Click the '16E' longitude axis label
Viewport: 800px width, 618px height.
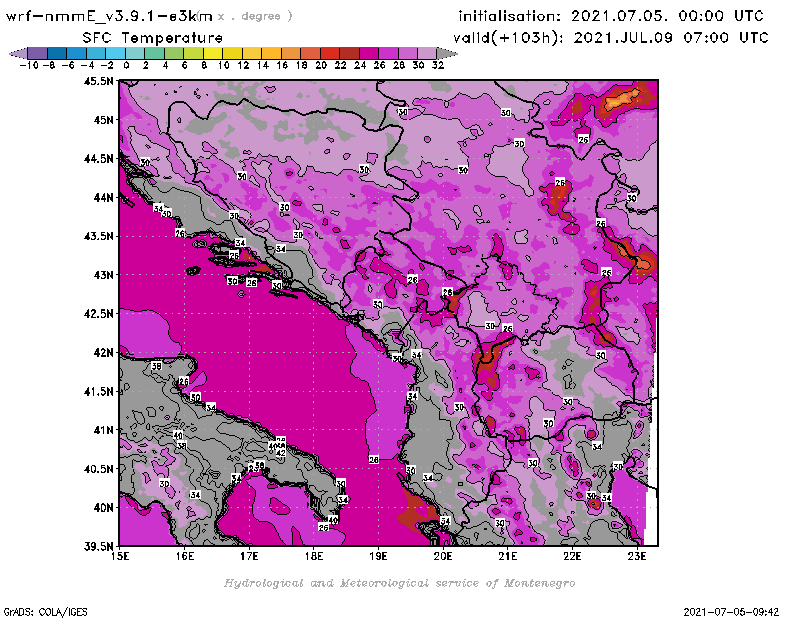(x=185, y=556)
